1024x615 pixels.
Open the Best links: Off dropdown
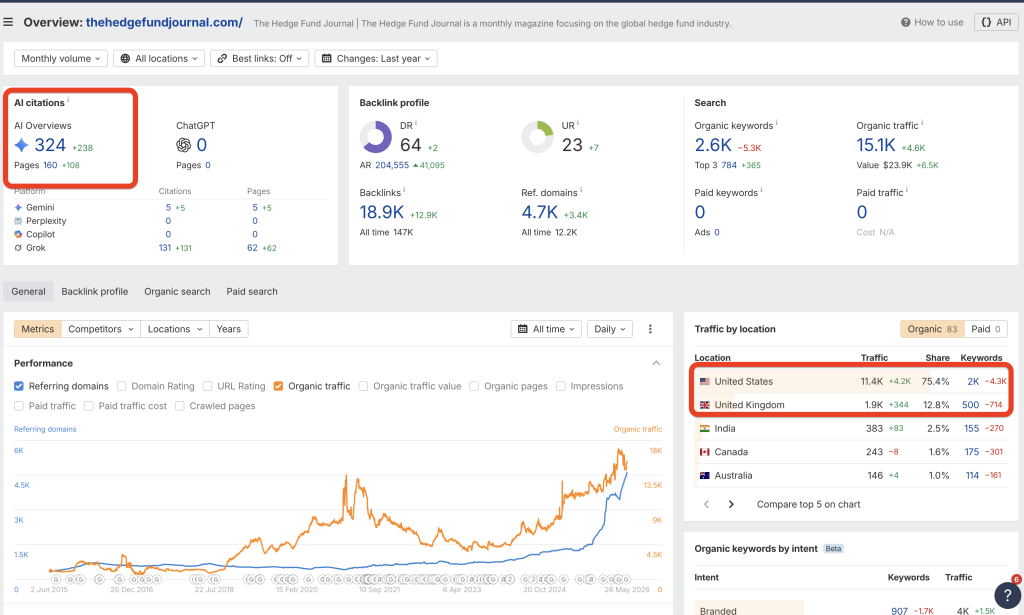pos(259,58)
